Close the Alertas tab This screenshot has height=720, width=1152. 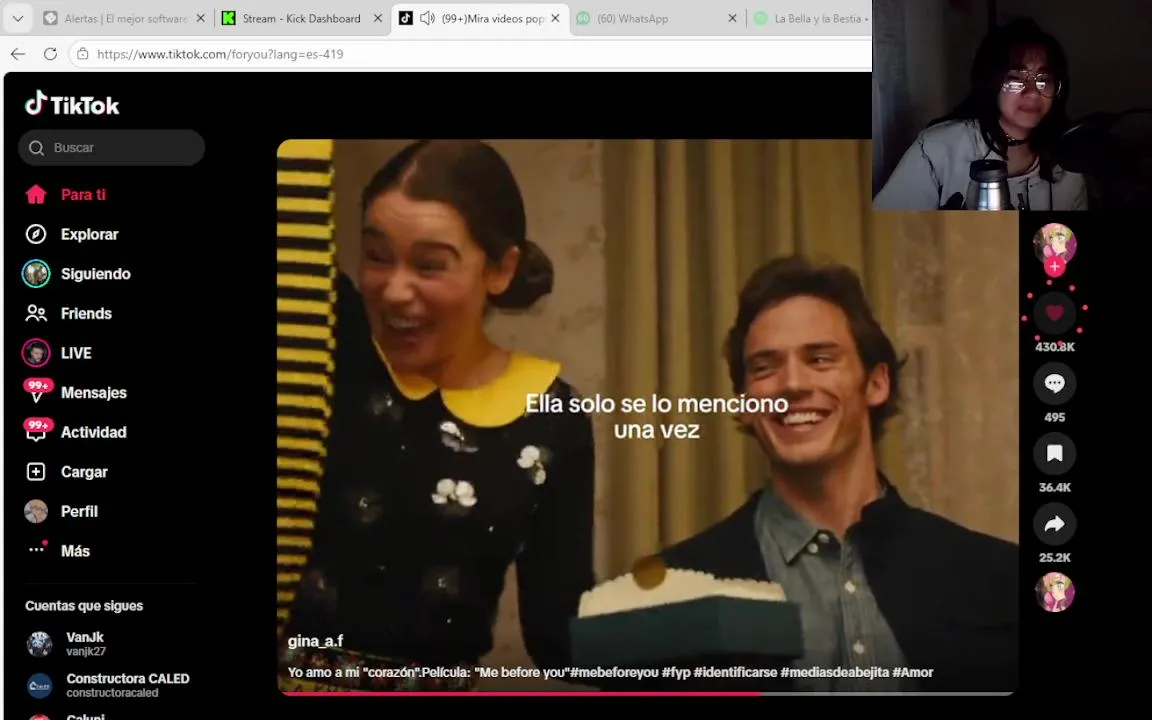(x=201, y=18)
